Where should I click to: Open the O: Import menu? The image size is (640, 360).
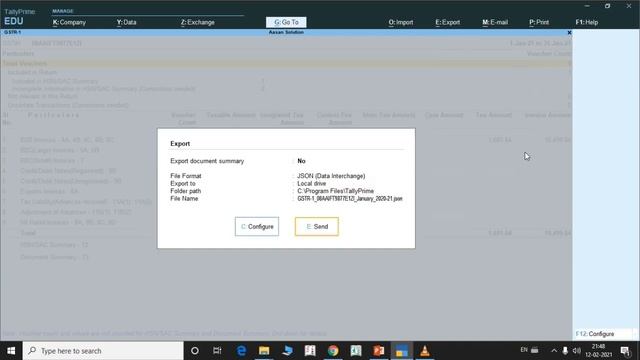(x=401, y=22)
